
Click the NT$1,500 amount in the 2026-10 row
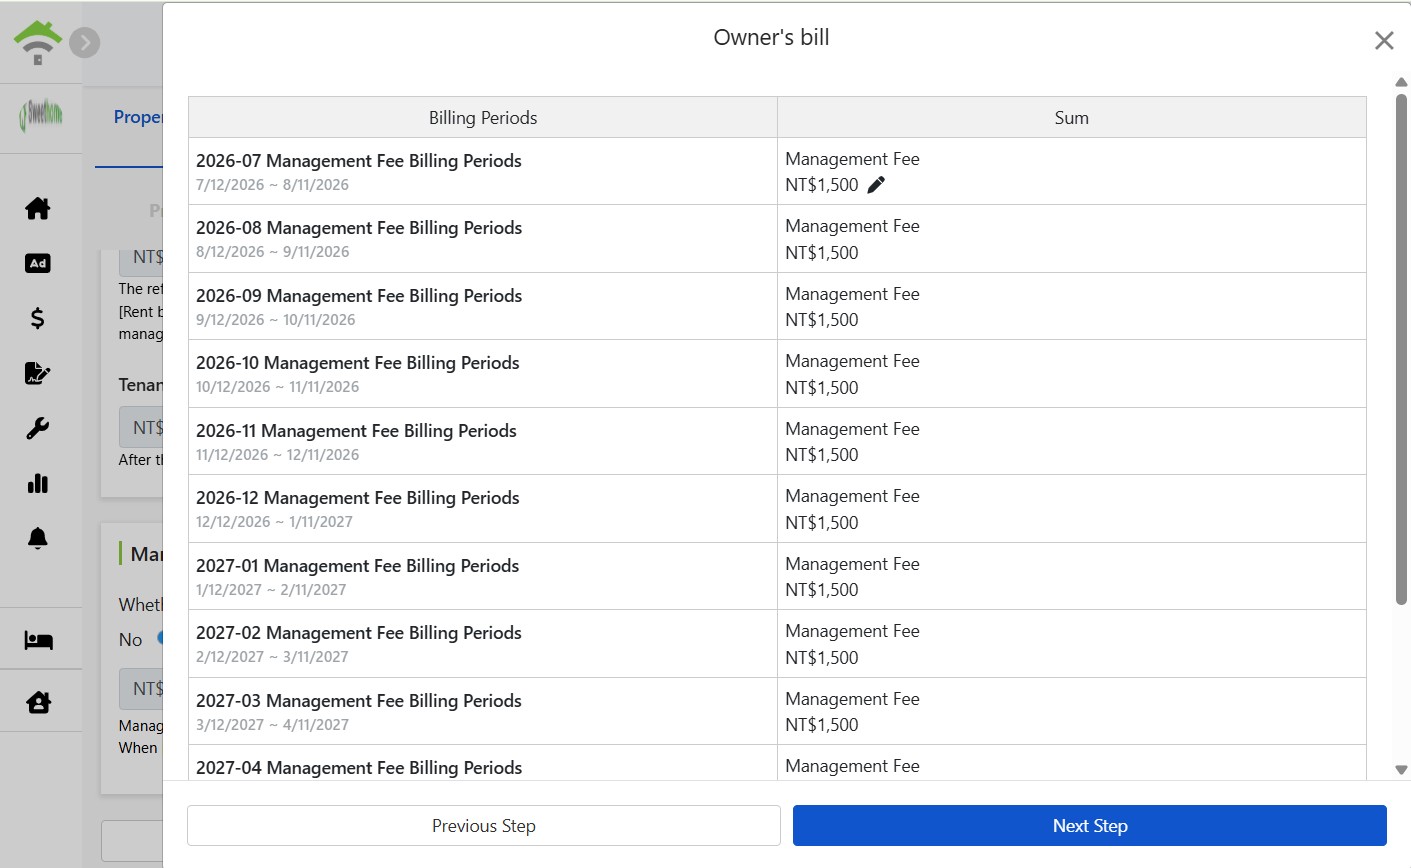[x=822, y=388]
